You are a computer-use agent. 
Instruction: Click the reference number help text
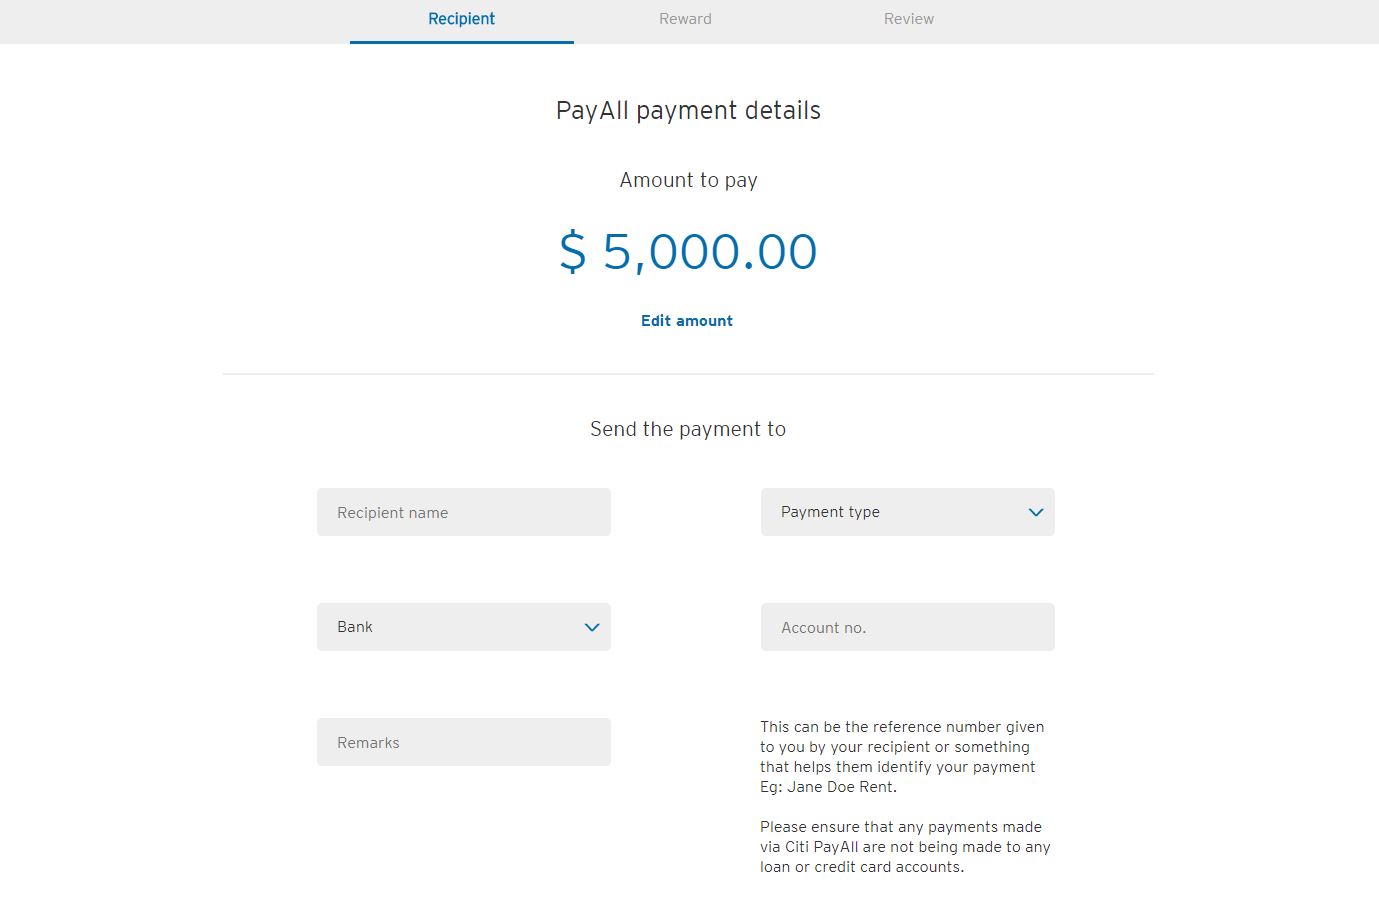[x=901, y=747]
